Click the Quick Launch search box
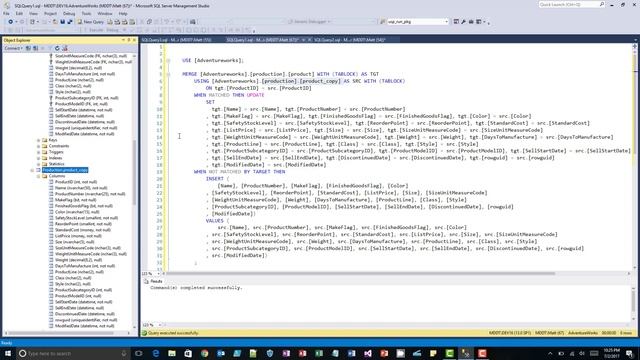 pyautogui.click(x=571, y=4)
